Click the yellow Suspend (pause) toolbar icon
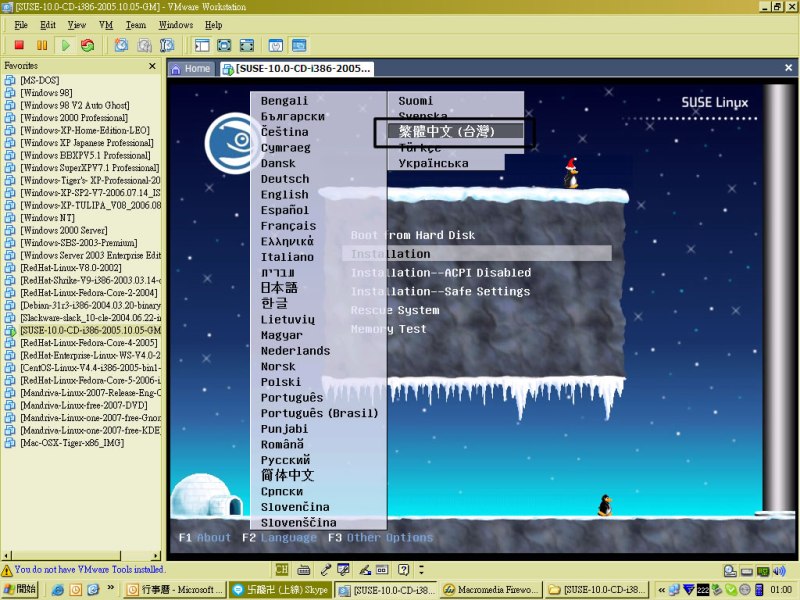This screenshot has width=800, height=600. pyautogui.click(x=42, y=45)
